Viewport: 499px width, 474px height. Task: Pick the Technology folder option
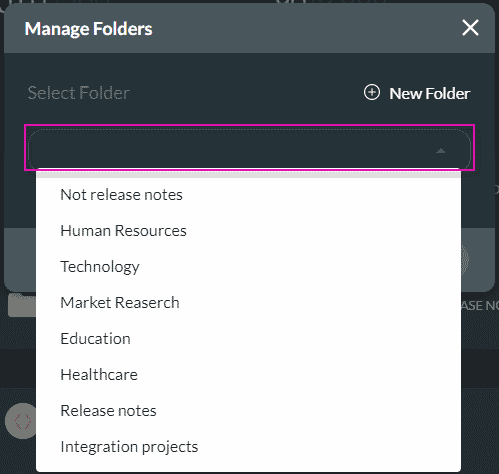click(x=100, y=267)
